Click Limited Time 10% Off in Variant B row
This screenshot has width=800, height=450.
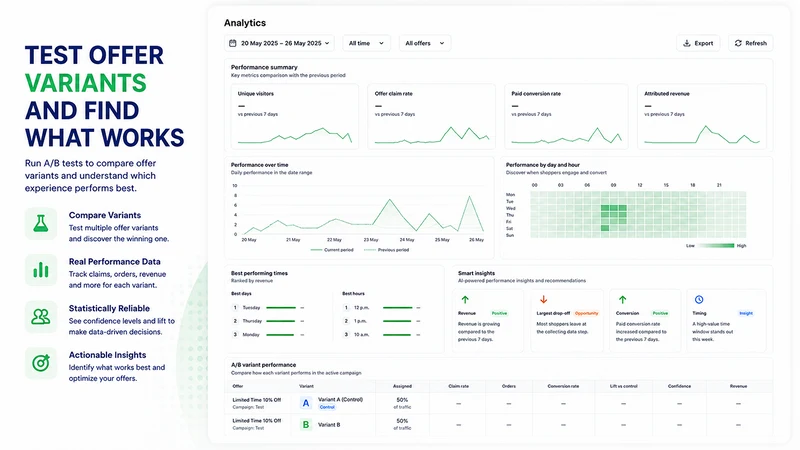(x=257, y=421)
